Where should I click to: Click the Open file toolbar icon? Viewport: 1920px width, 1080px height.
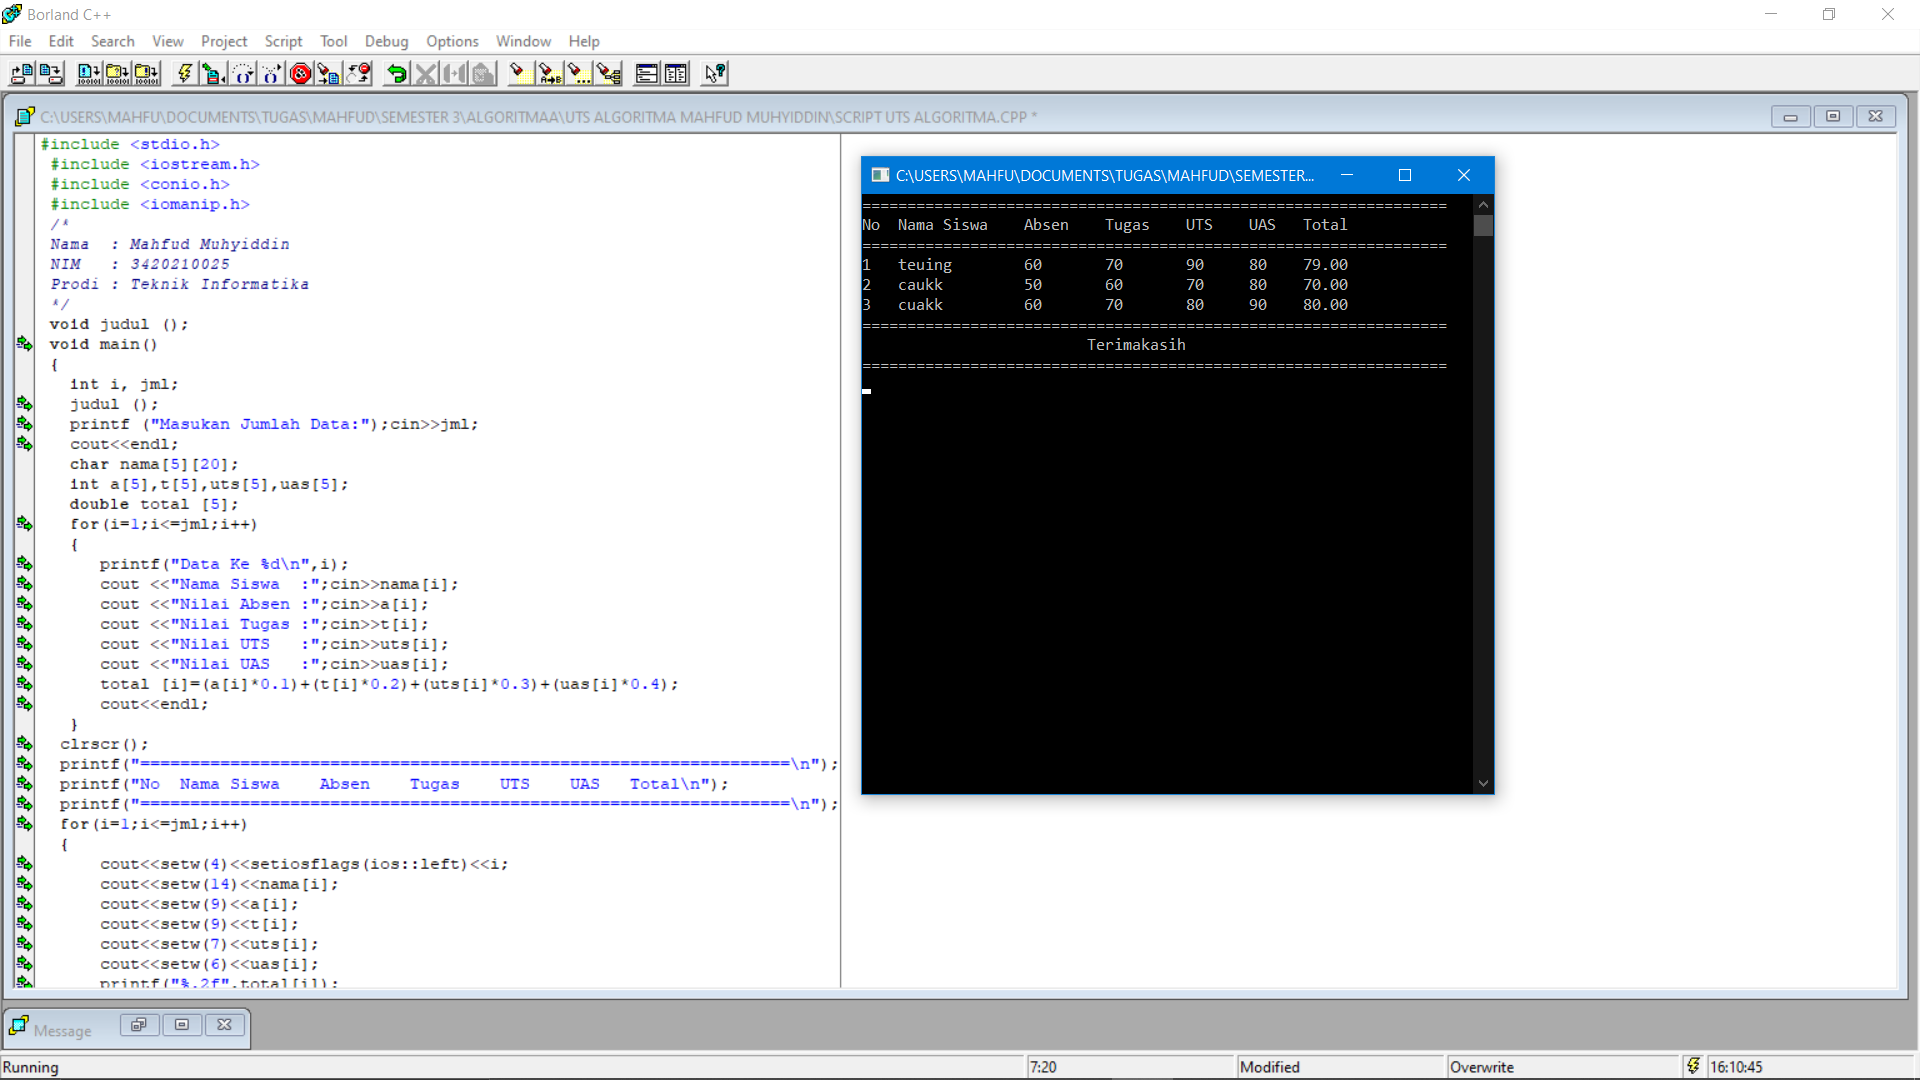22,73
